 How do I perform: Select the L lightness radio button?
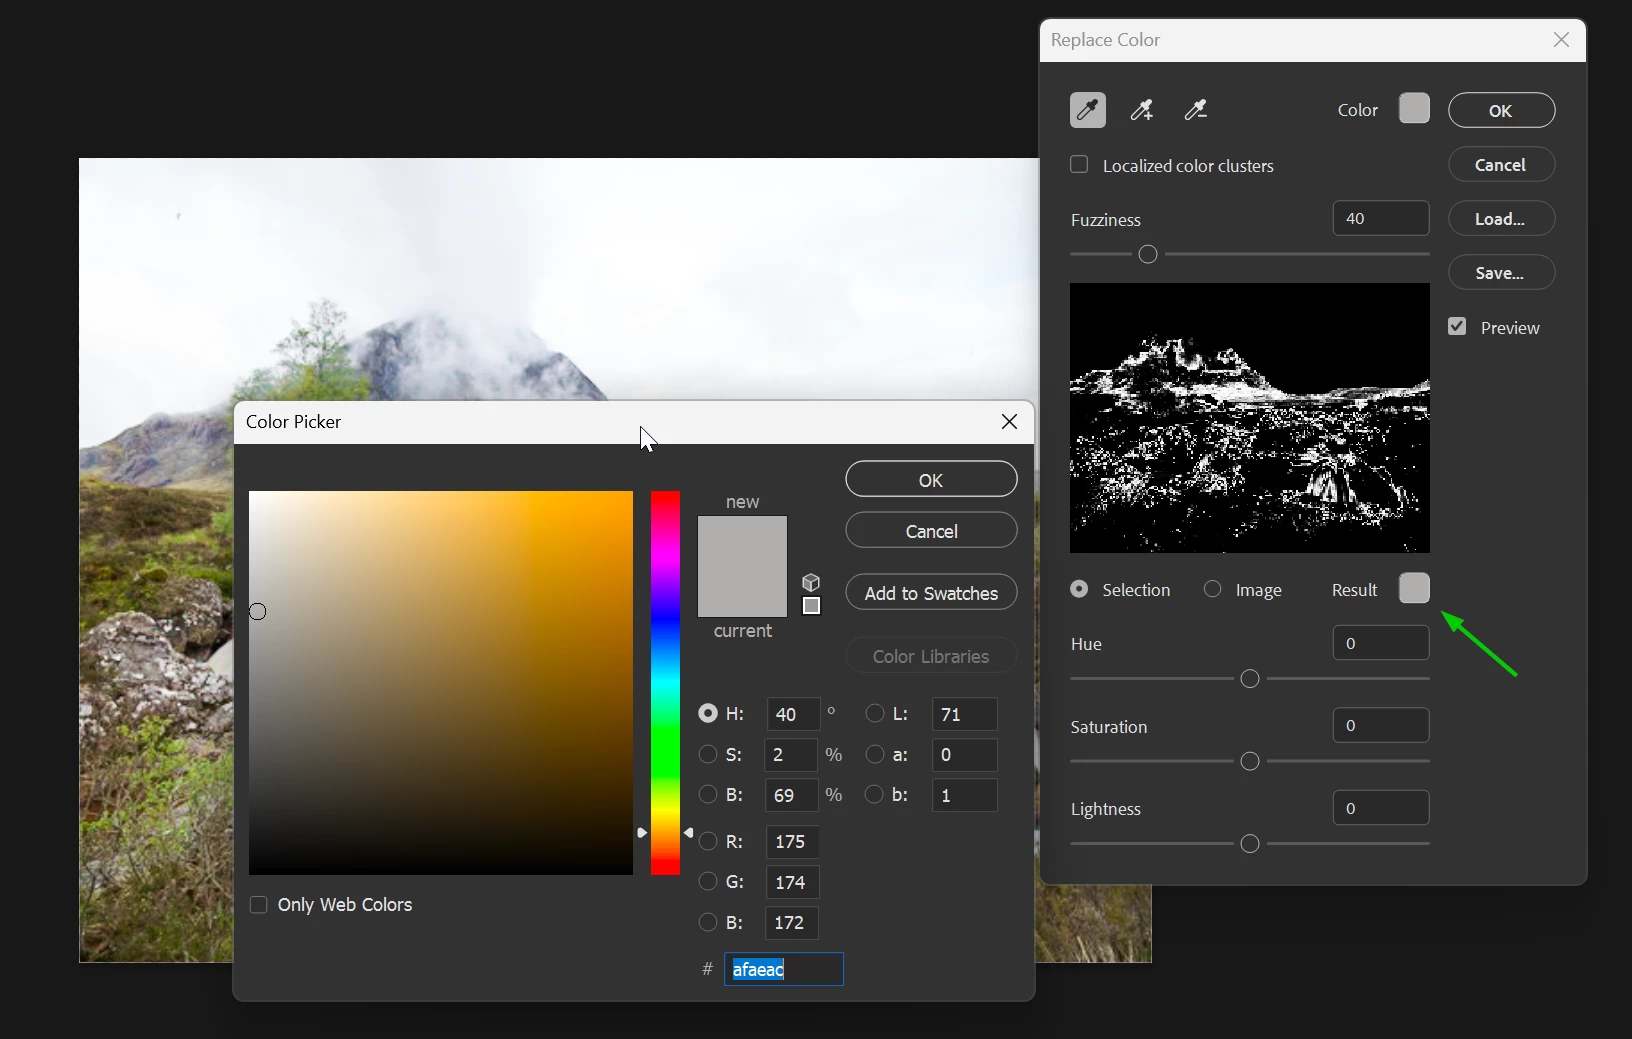pos(875,714)
